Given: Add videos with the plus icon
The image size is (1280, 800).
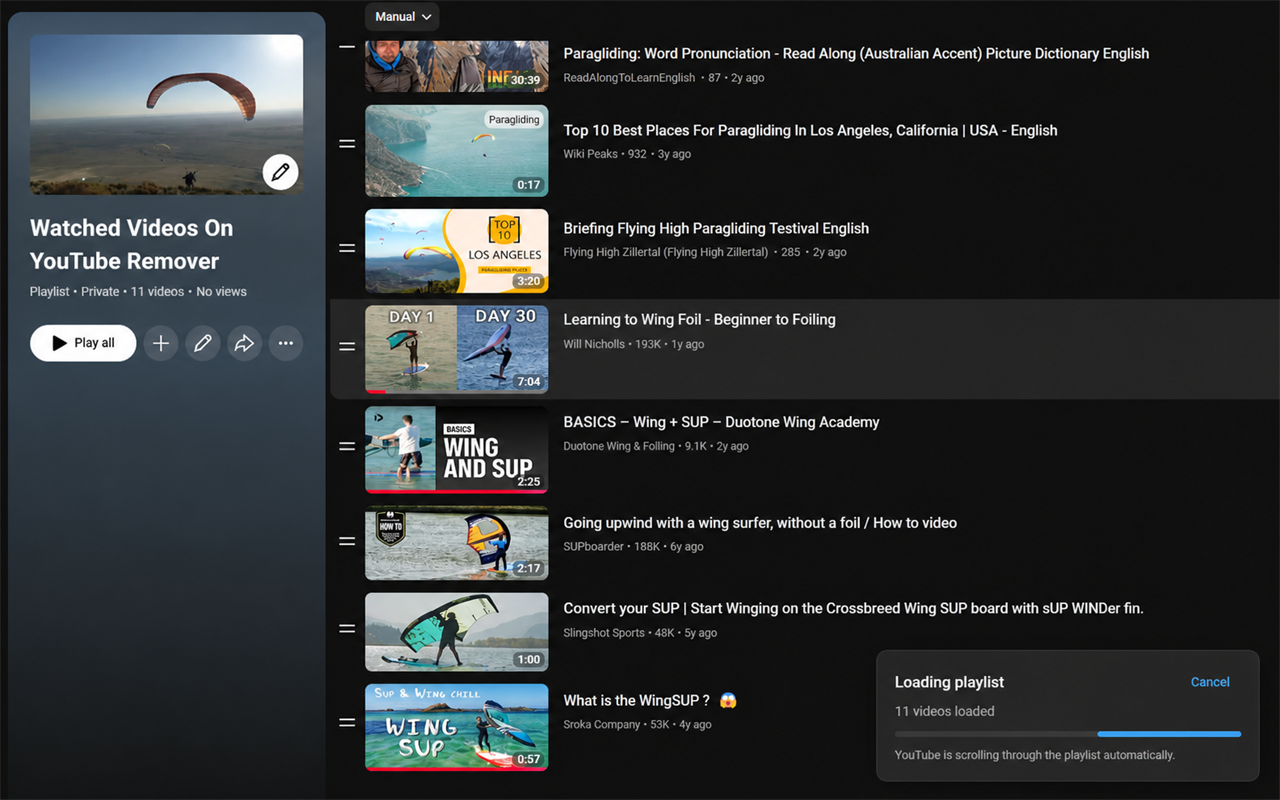Looking at the screenshot, I should pos(161,343).
